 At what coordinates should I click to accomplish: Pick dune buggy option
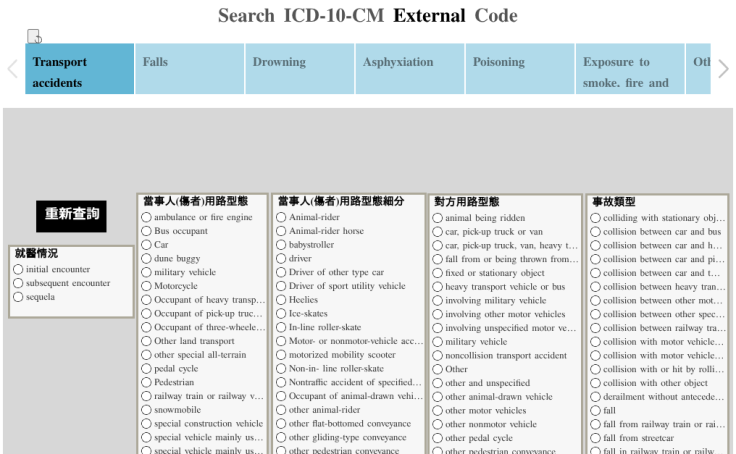coord(146,259)
